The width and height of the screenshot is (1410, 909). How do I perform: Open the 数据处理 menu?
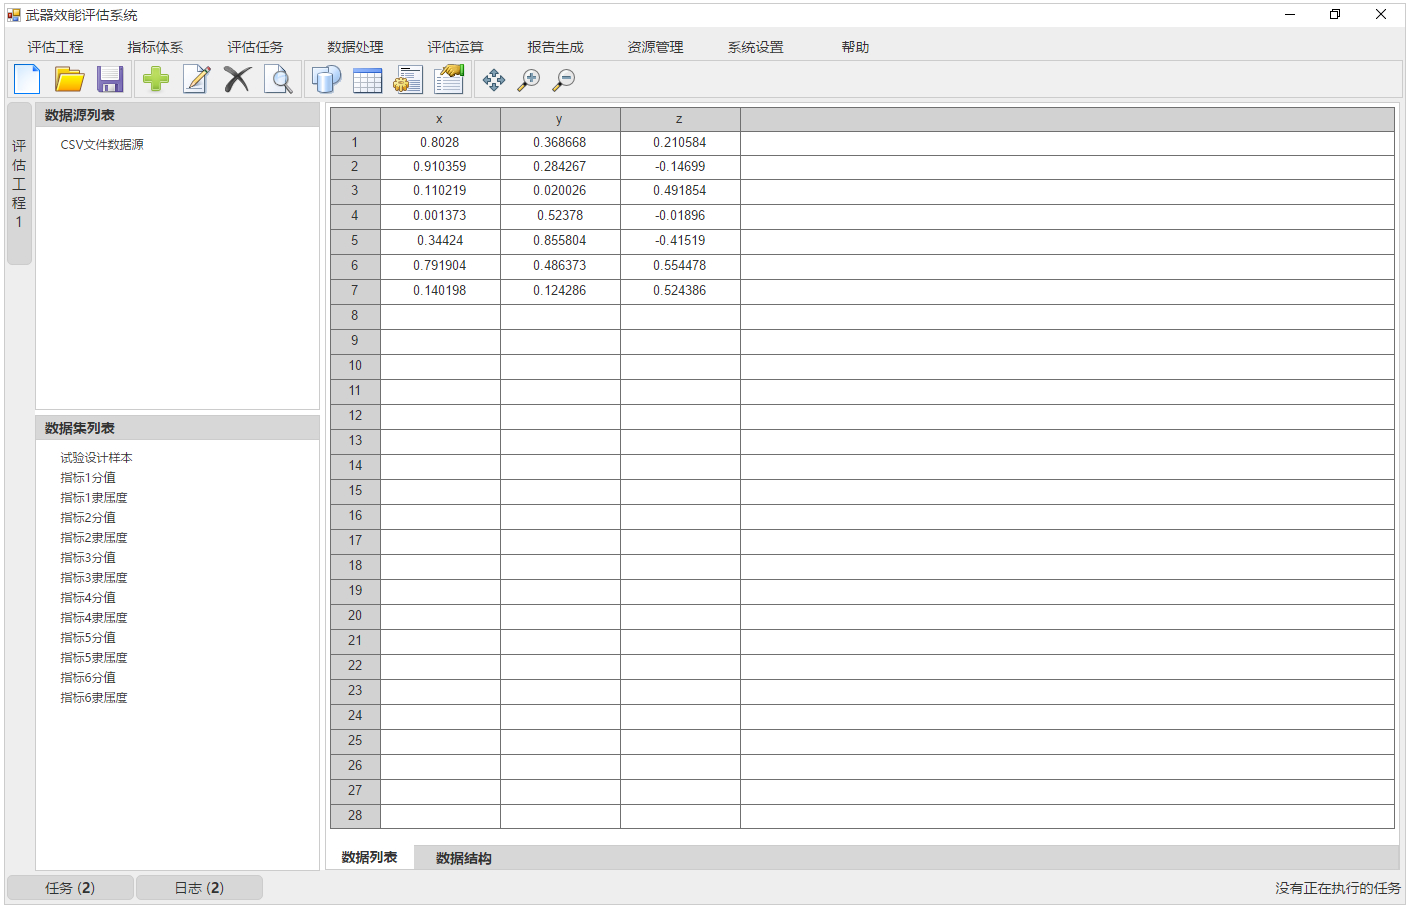(355, 47)
